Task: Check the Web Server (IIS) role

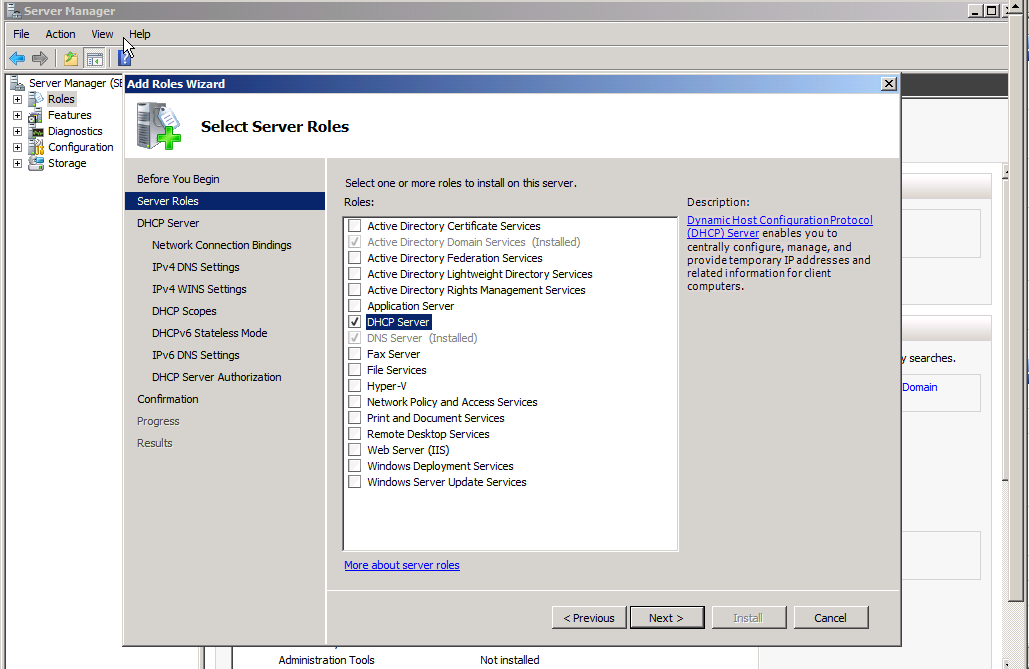Action: point(354,450)
